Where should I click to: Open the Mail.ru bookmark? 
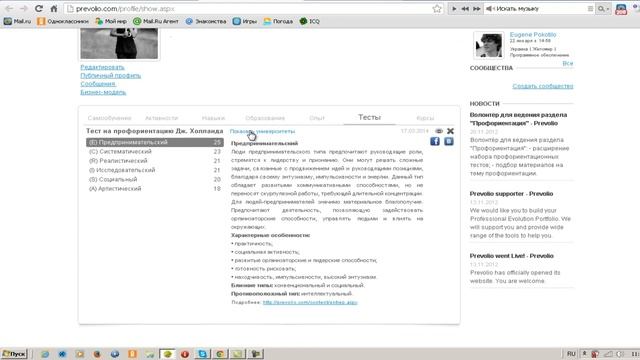17,21
